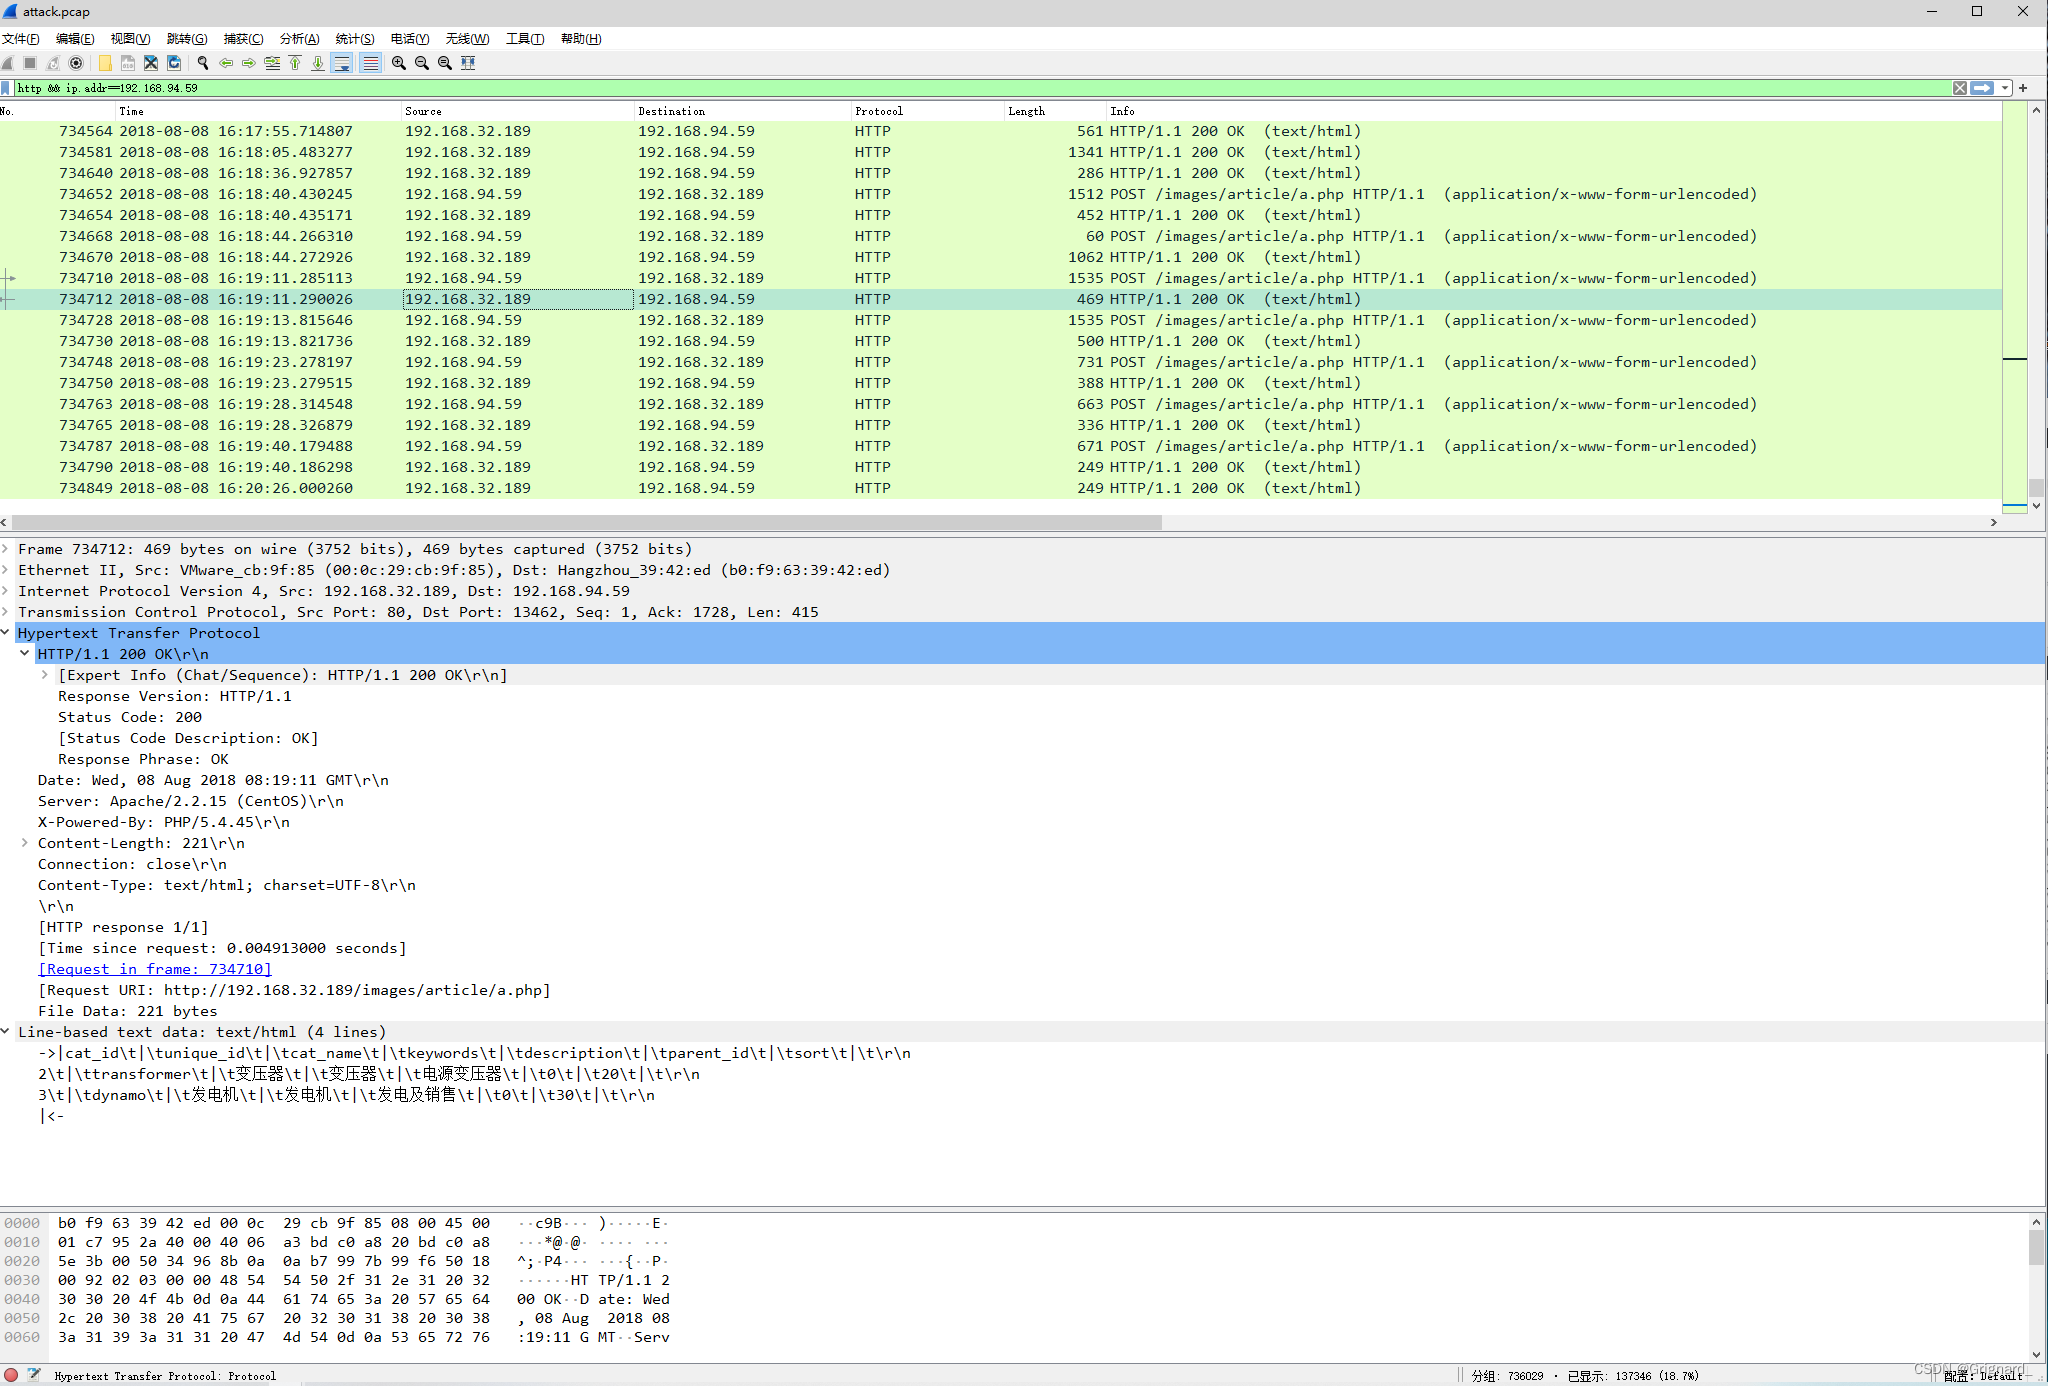Viewport: 2048px width, 1386px height.
Task: Click the stop capture square icon
Action: click(30, 63)
